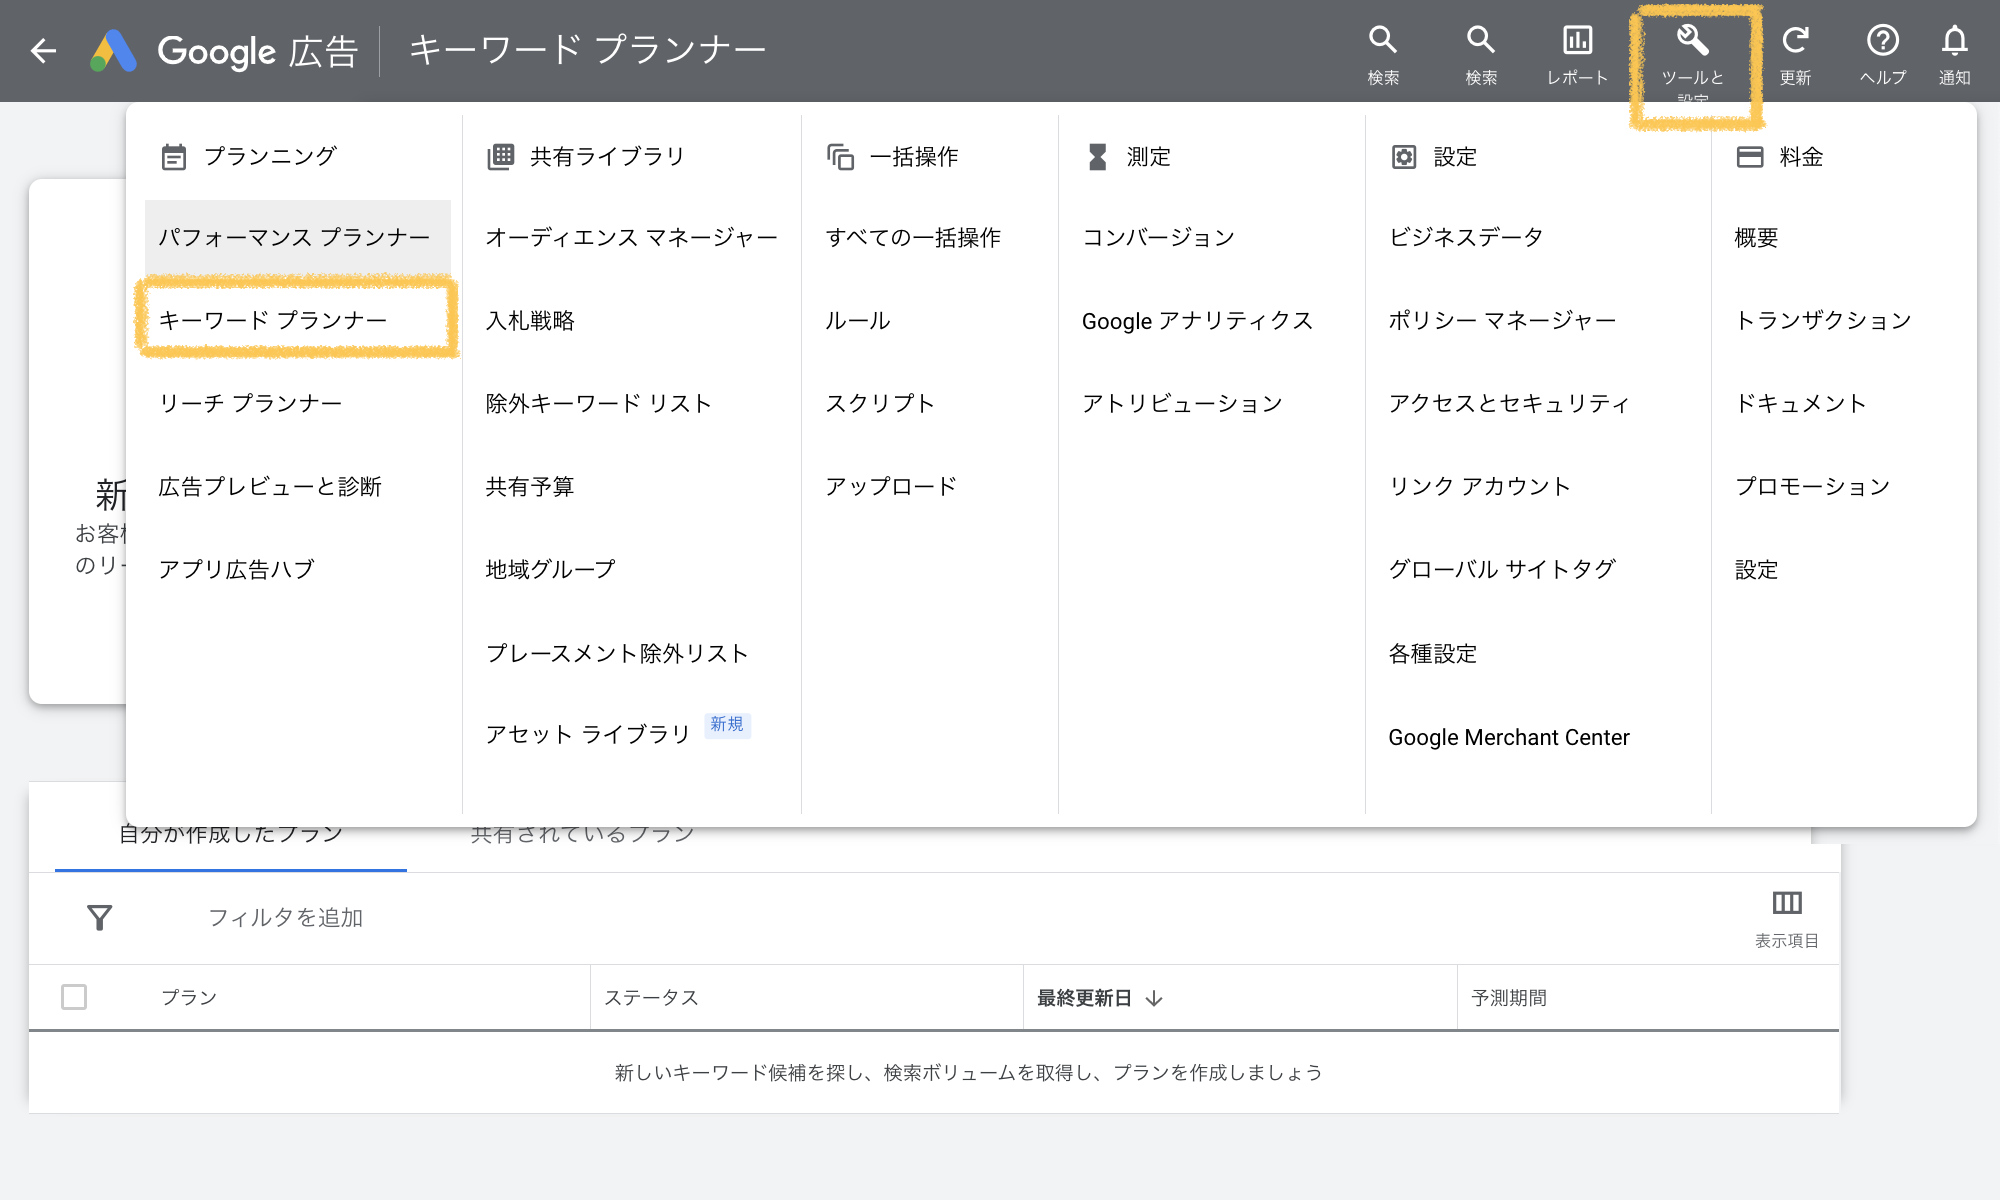The width and height of the screenshot is (2000, 1200).
Task: Tick the select-all plans checkbox
Action: click(x=74, y=997)
